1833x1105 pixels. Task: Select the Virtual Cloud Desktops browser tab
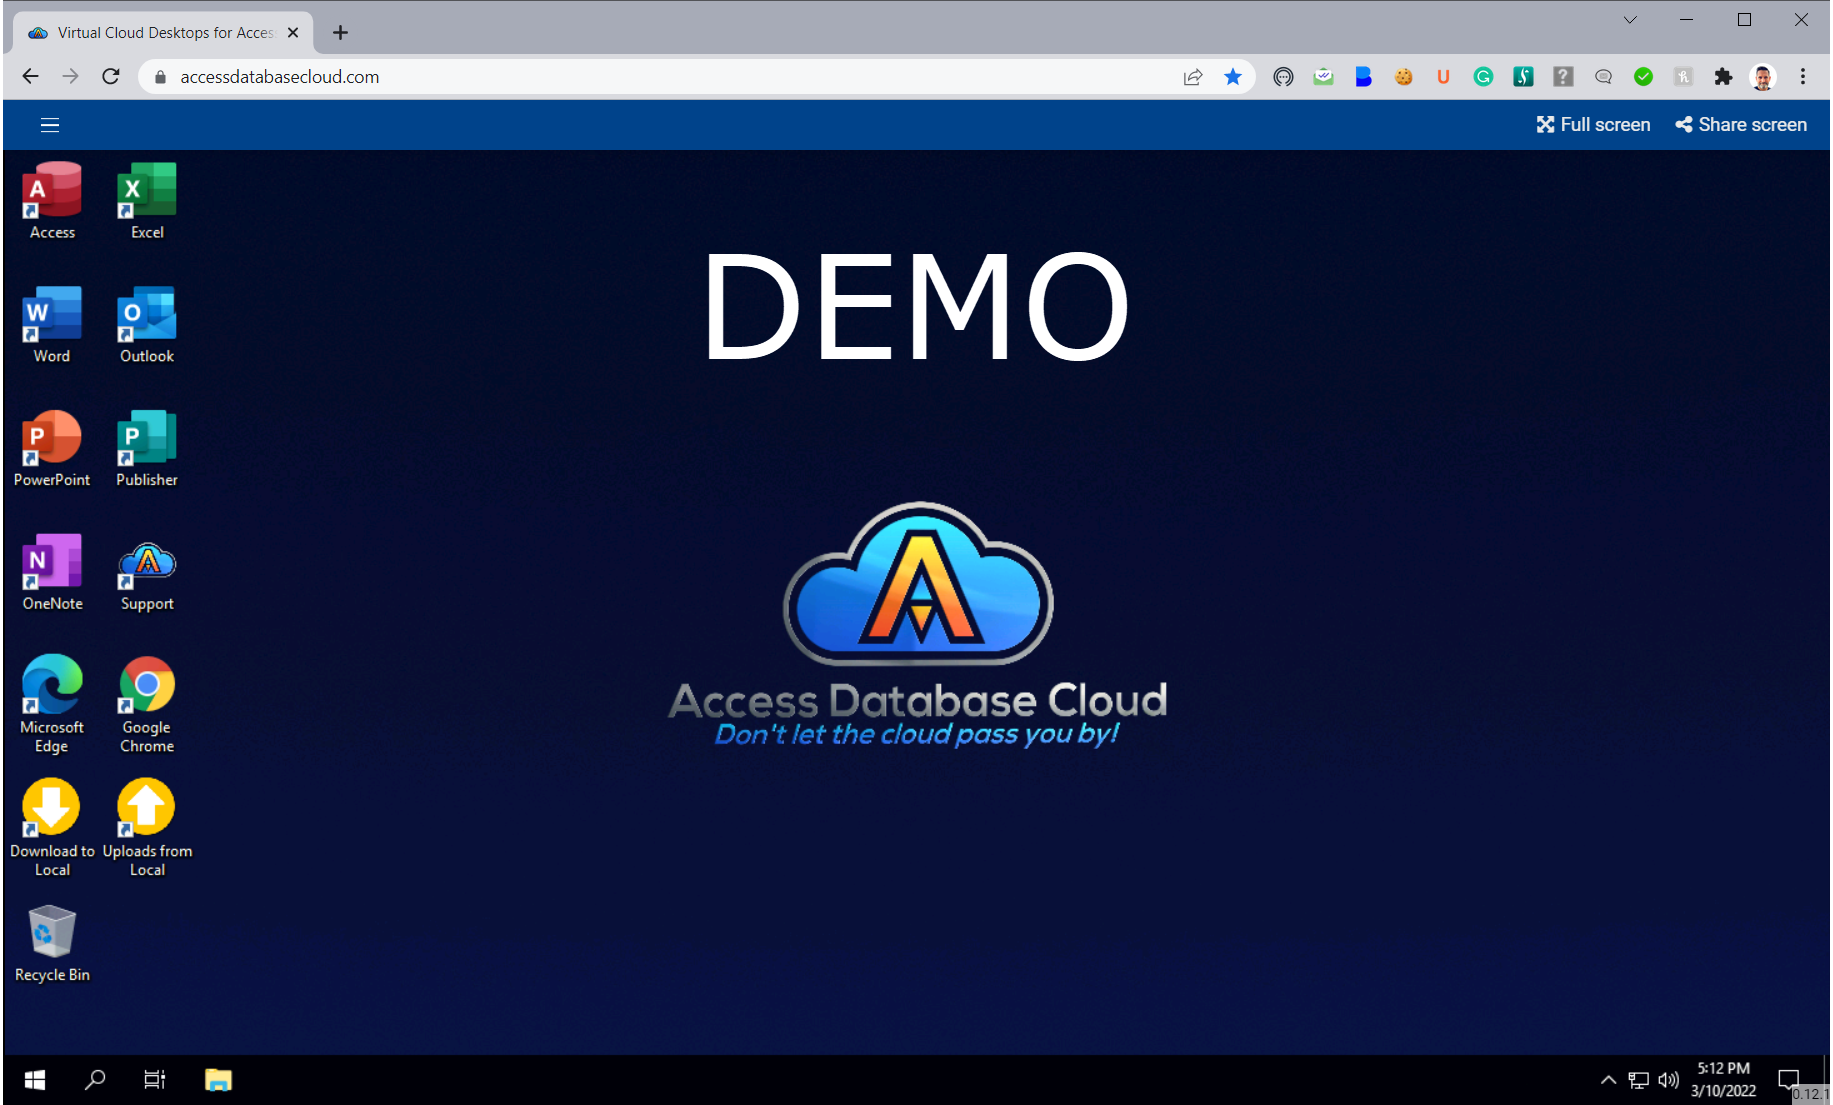pos(160,31)
